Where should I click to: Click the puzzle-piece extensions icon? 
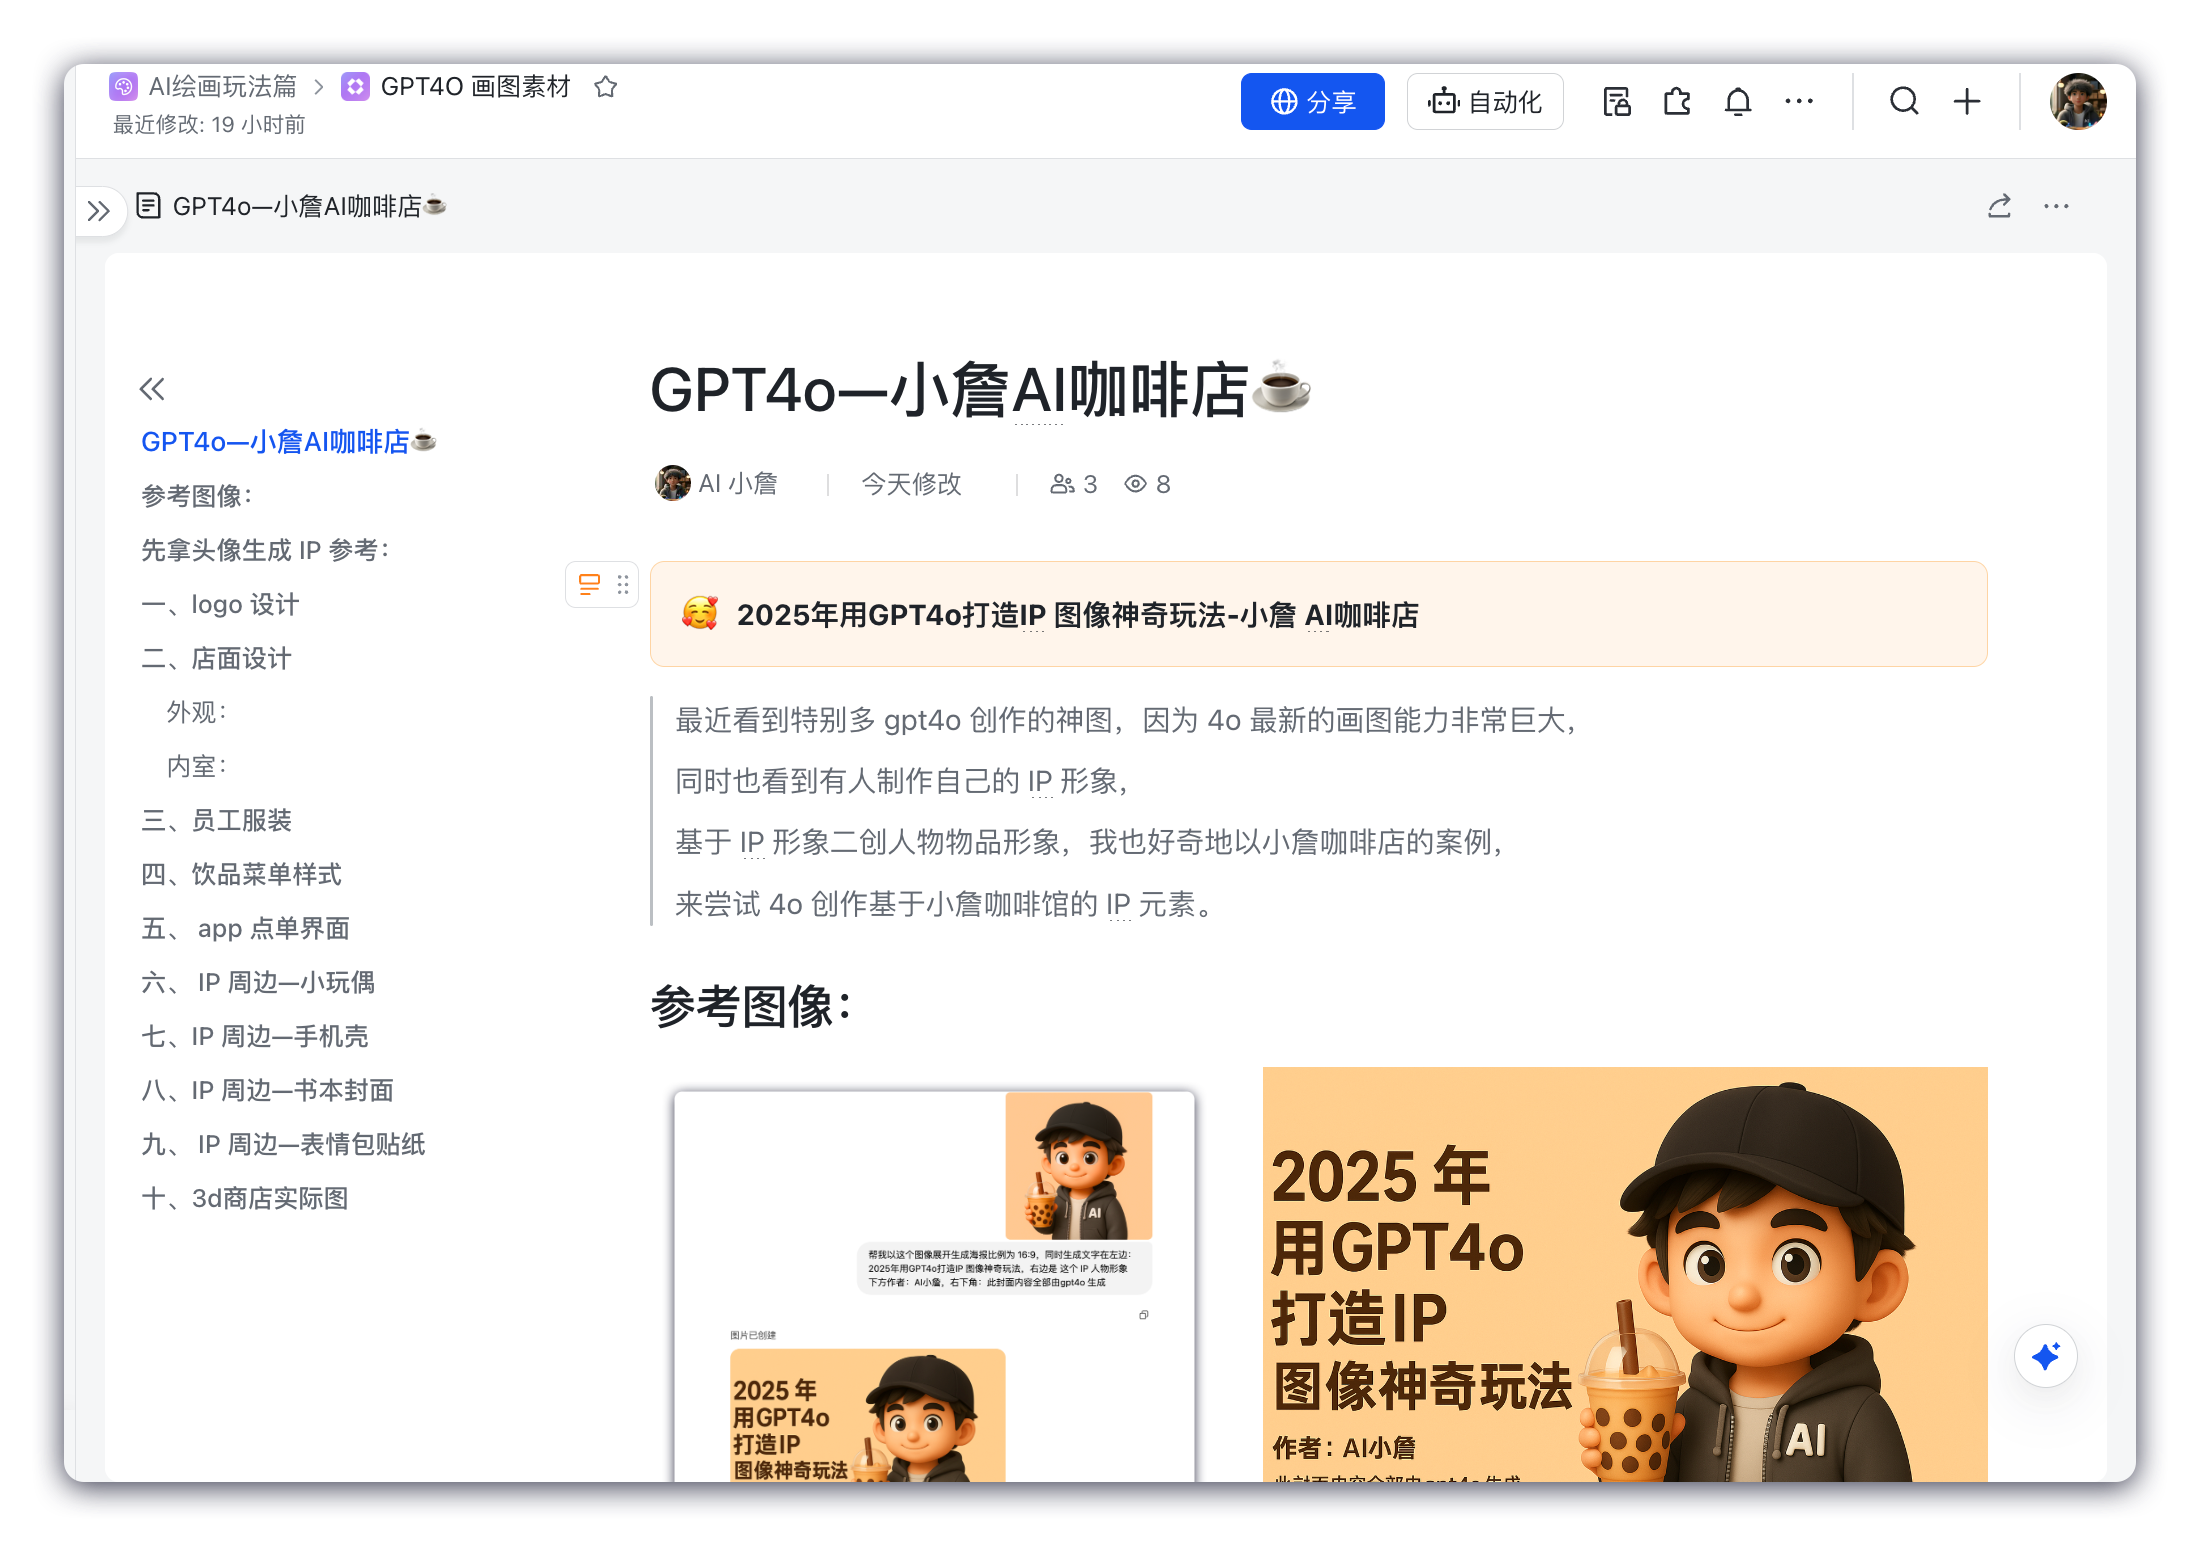click(x=1677, y=101)
